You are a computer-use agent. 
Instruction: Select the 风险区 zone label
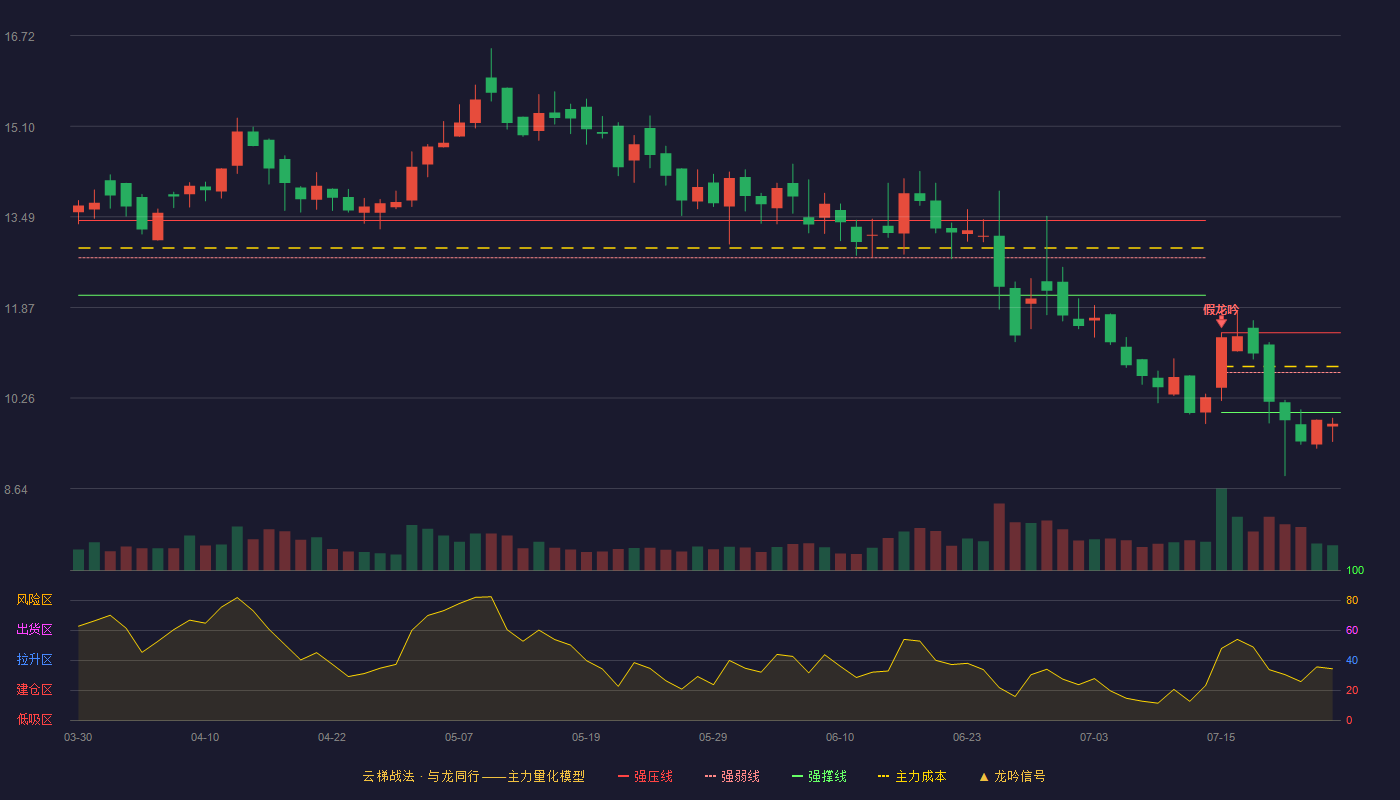tap(34, 600)
